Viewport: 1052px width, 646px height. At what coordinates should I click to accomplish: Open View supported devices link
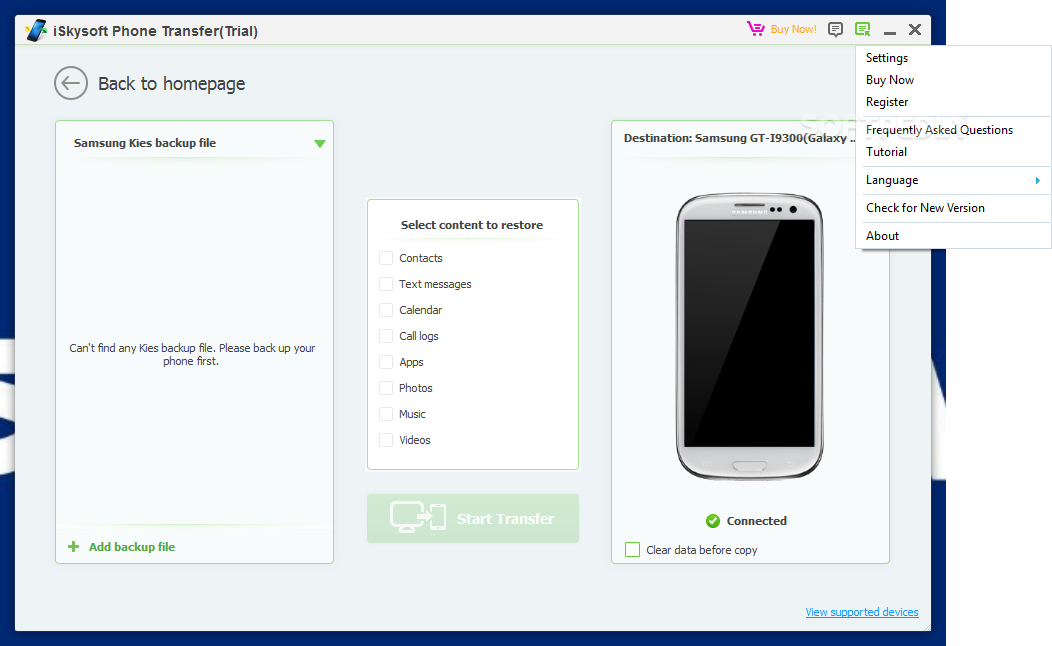coord(861,612)
